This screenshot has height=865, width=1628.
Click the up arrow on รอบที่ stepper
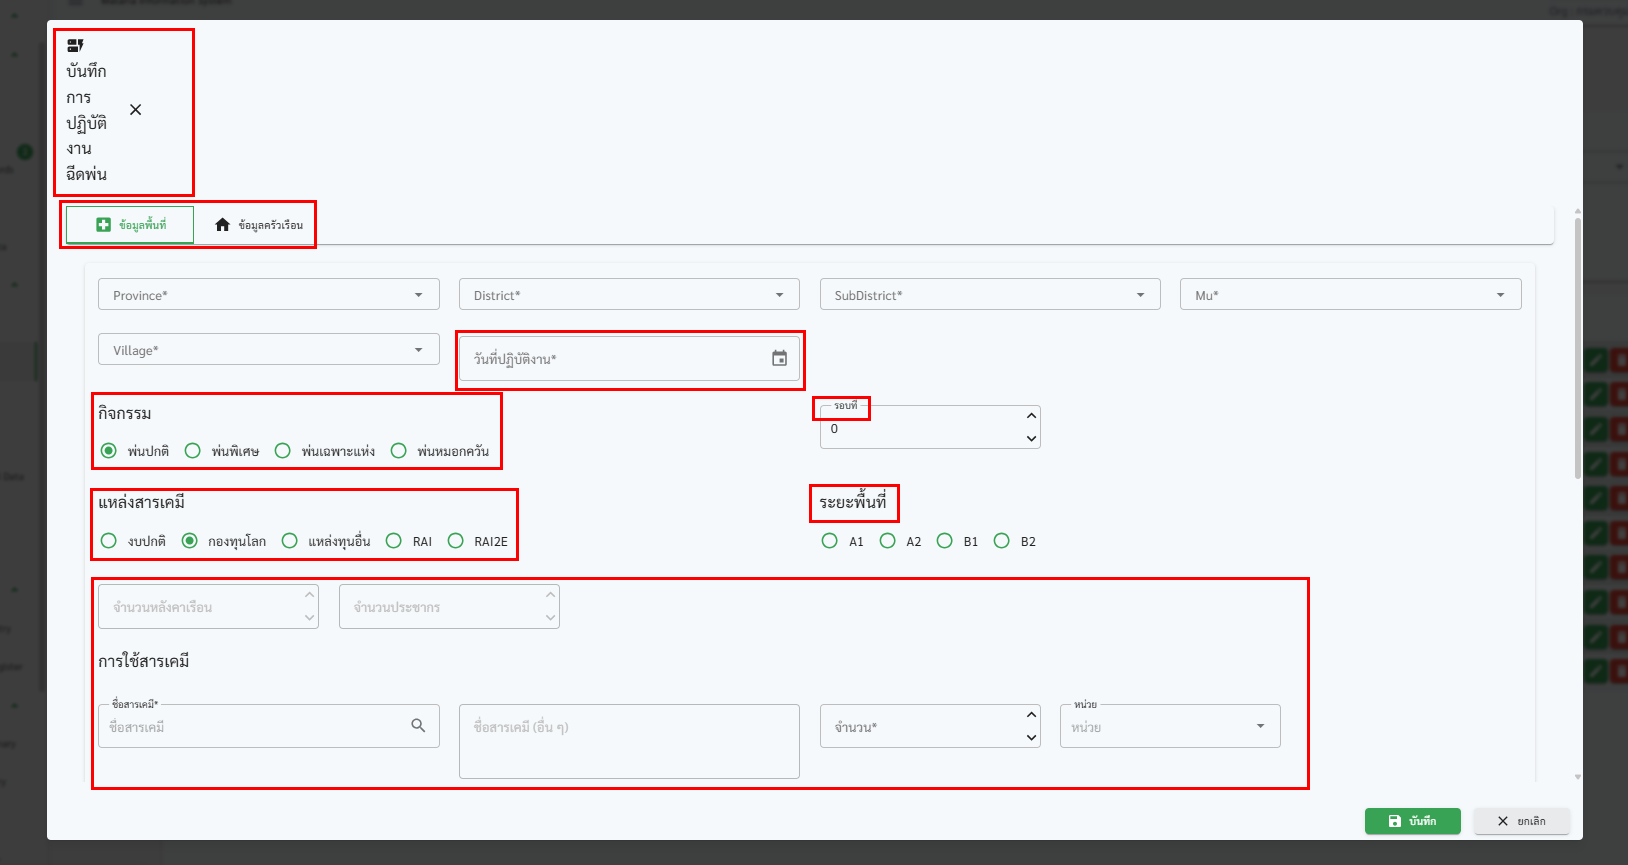(1031, 415)
